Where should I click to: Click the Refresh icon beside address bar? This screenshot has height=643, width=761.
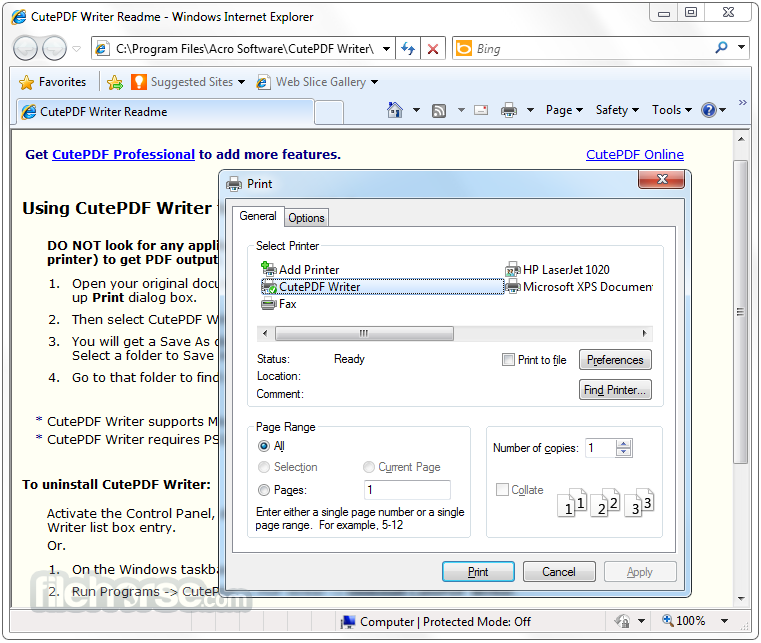coord(408,48)
